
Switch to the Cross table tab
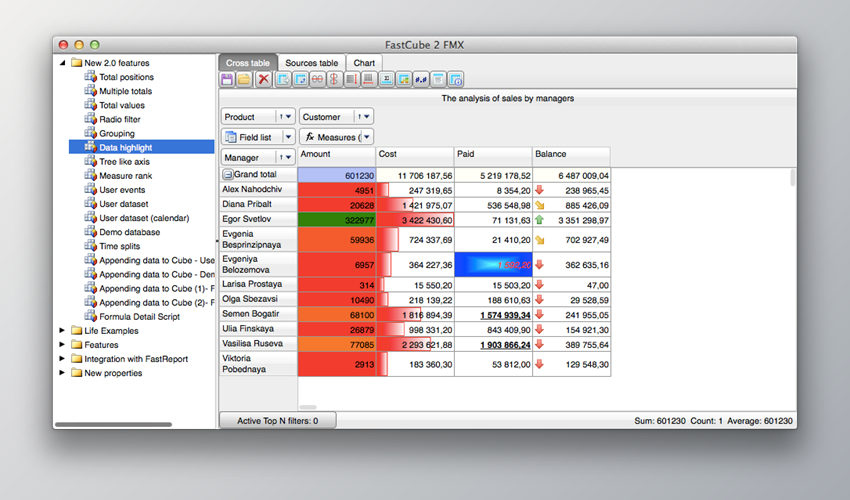pos(248,63)
